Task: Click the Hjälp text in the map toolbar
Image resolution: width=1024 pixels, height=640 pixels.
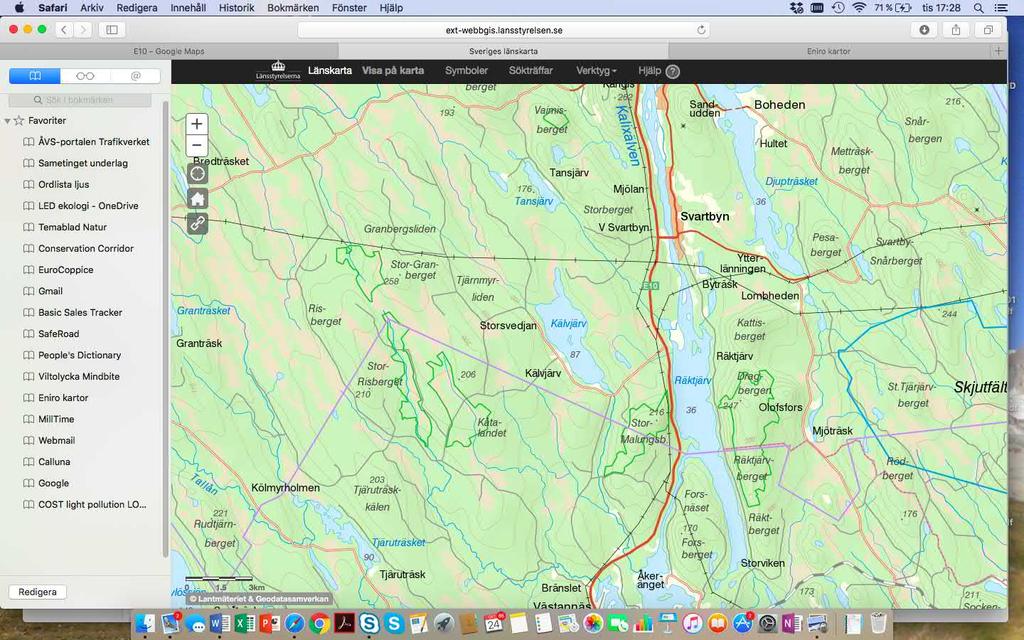Action: click(650, 71)
